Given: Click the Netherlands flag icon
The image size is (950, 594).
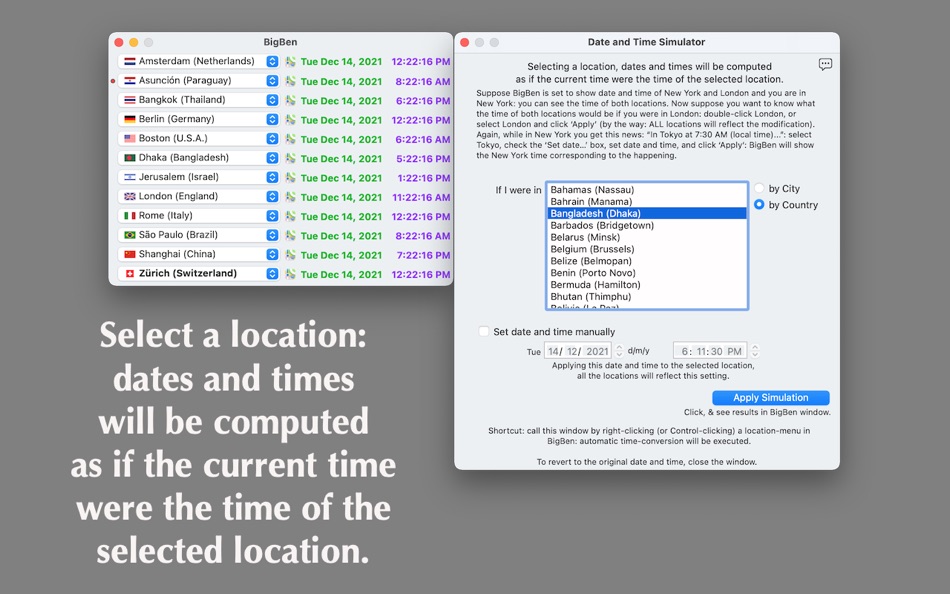Looking at the screenshot, I should [130, 61].
